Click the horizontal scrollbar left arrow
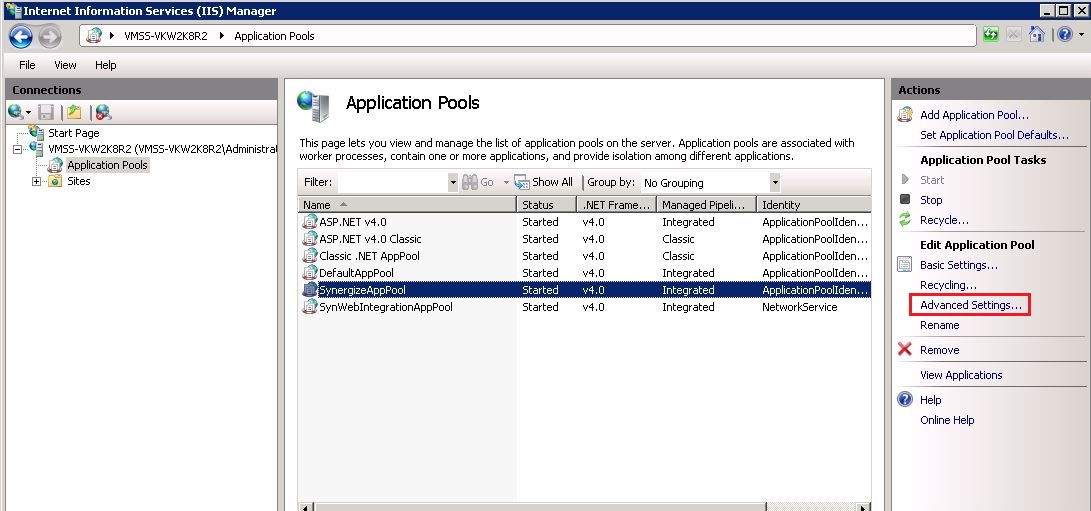 (x=305, y=508)
